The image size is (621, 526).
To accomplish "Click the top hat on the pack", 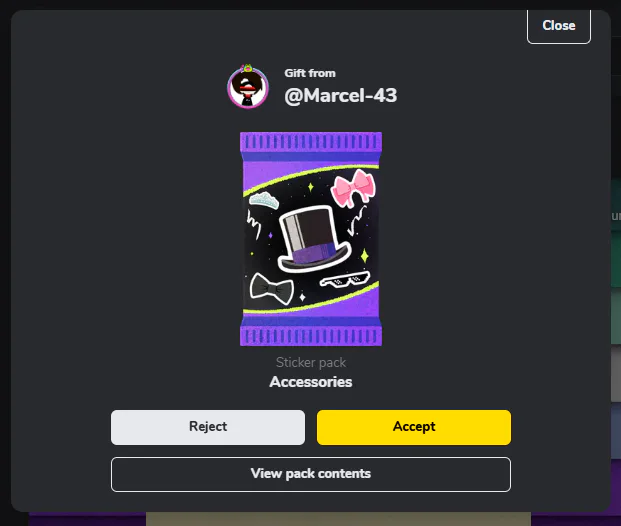I will coord(314,239).
